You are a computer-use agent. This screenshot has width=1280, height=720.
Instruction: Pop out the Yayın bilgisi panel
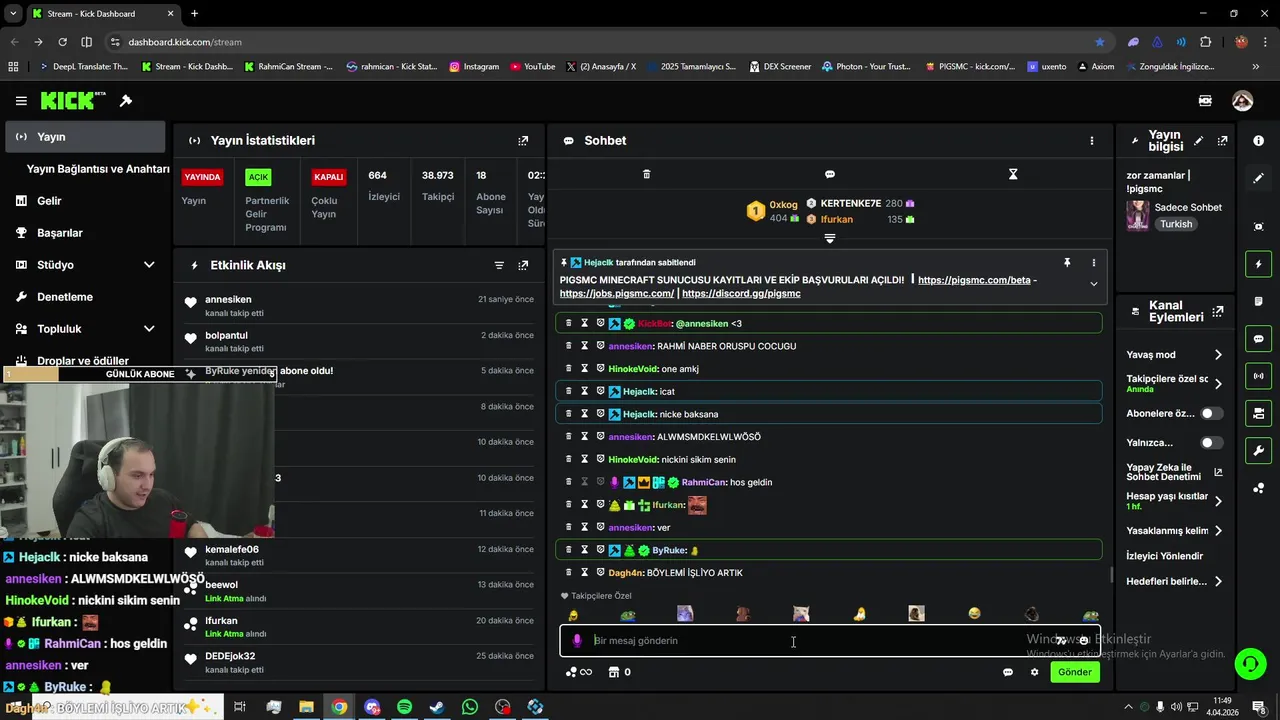click(1222, 141)
